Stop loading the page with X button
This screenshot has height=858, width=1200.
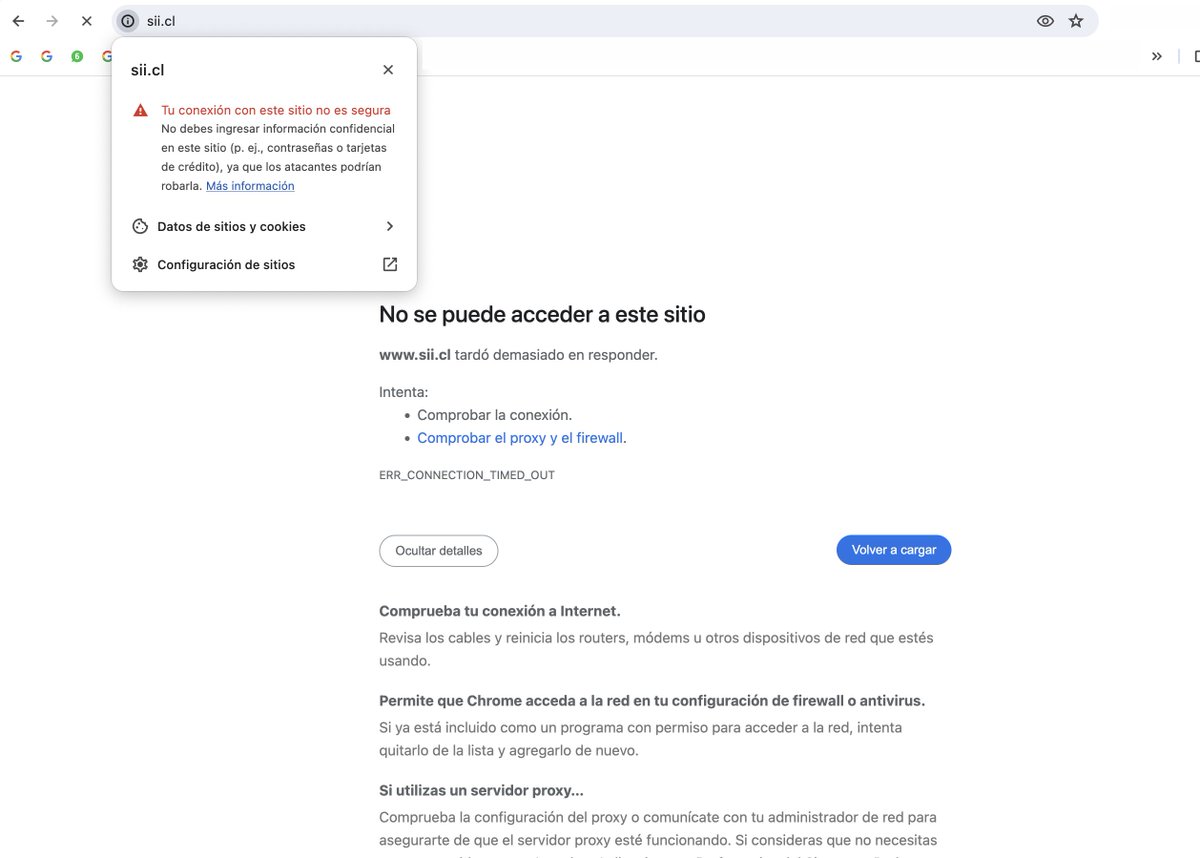pos(87,21)
